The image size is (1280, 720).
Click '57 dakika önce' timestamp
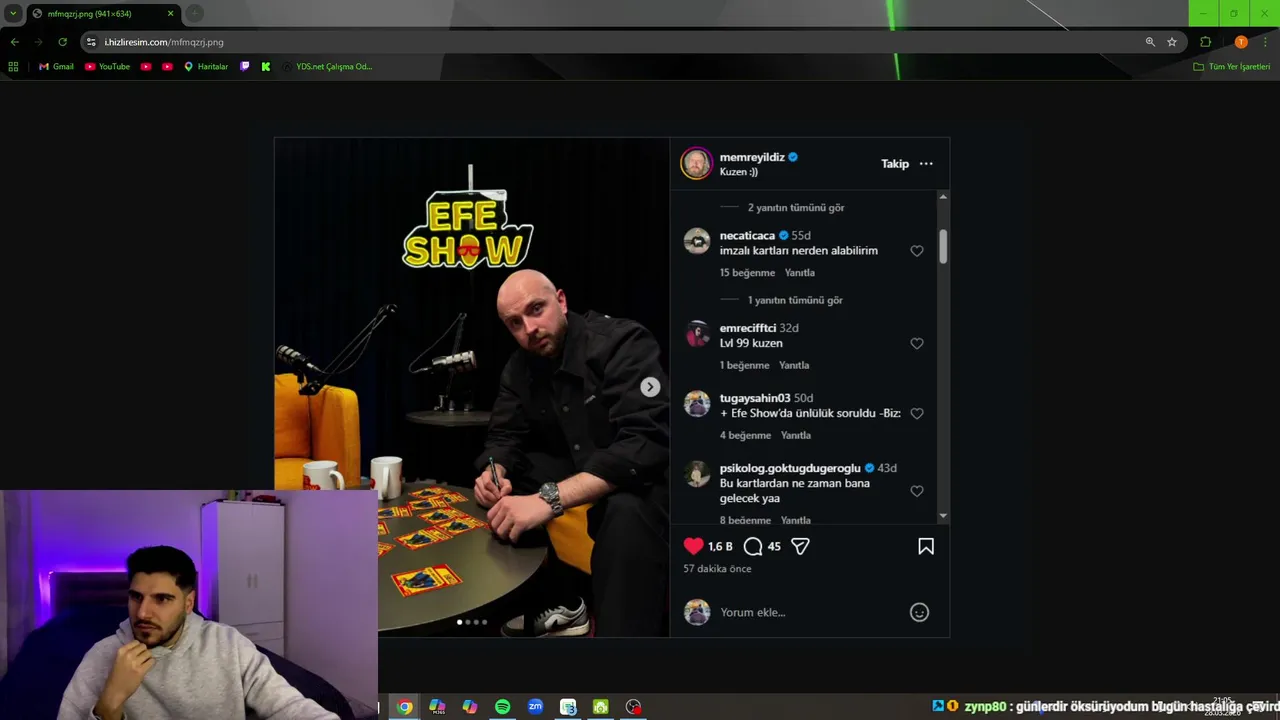tap(717, 569)
